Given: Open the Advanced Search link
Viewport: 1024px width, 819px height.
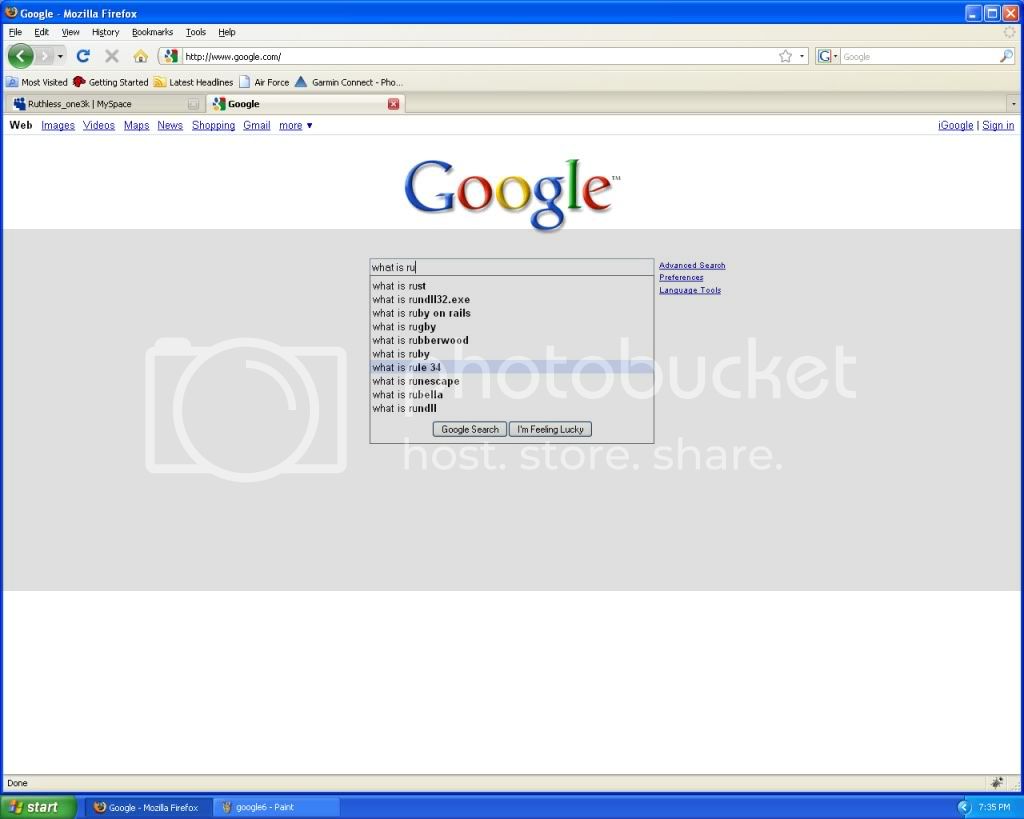Looking at the screenshot, I should [692, 265].
